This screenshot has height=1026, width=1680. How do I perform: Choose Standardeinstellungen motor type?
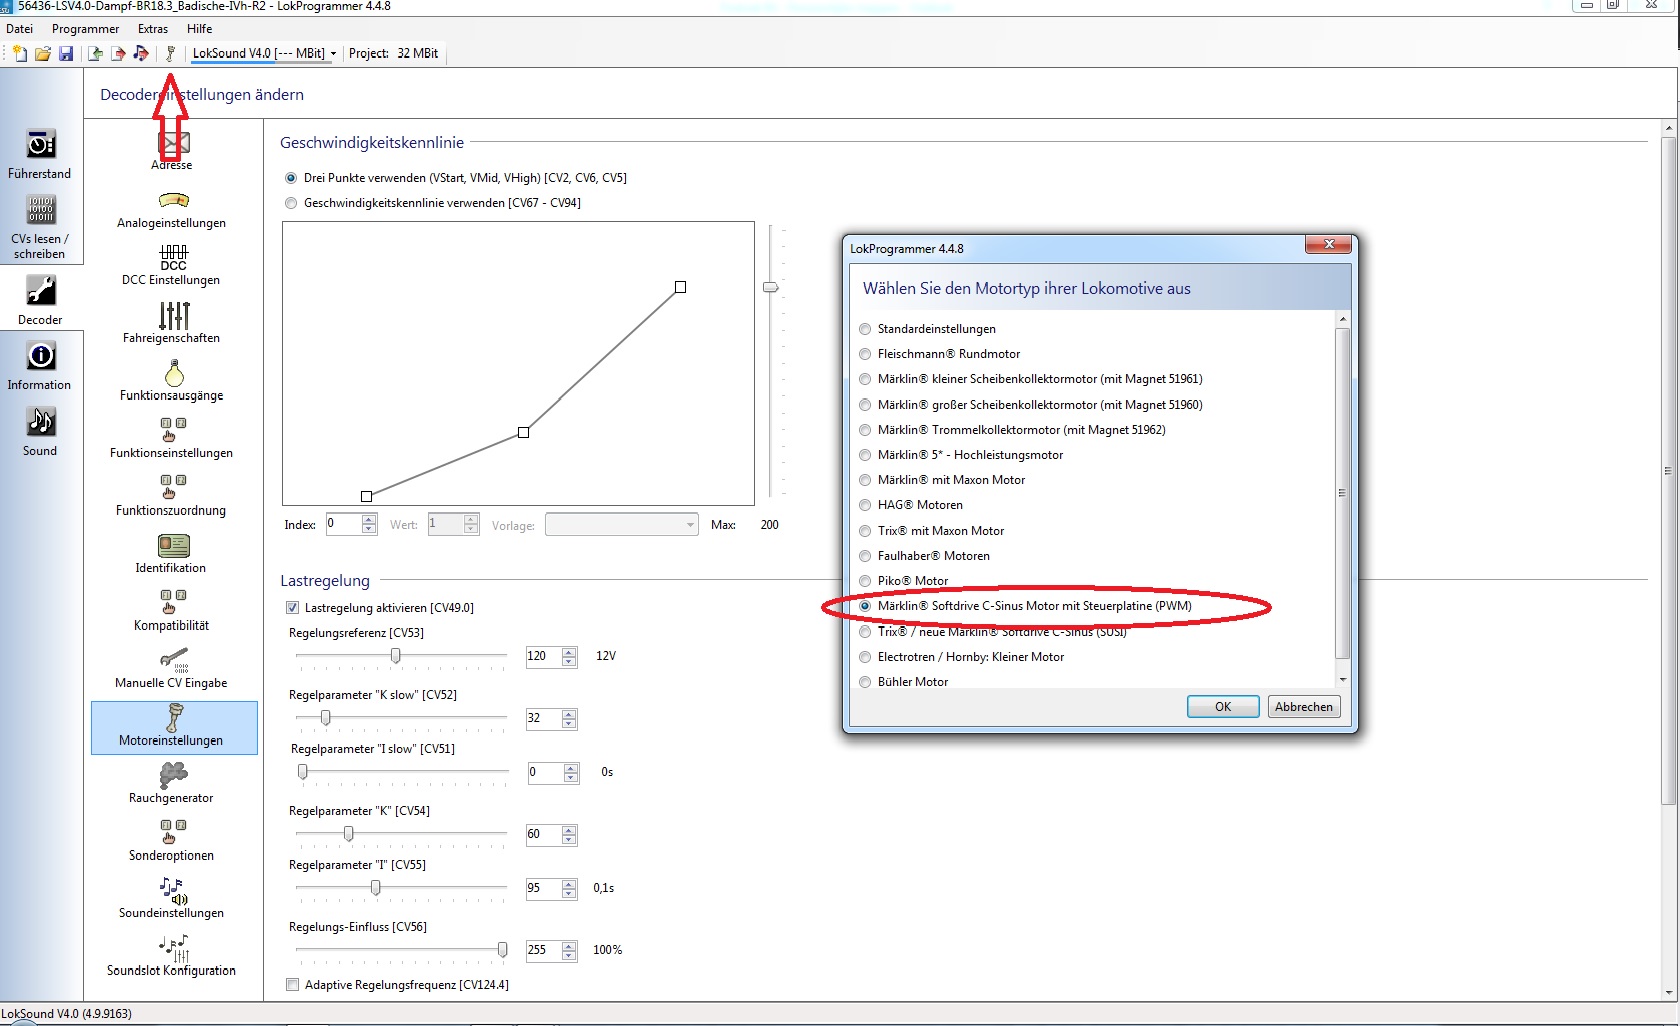865,329
